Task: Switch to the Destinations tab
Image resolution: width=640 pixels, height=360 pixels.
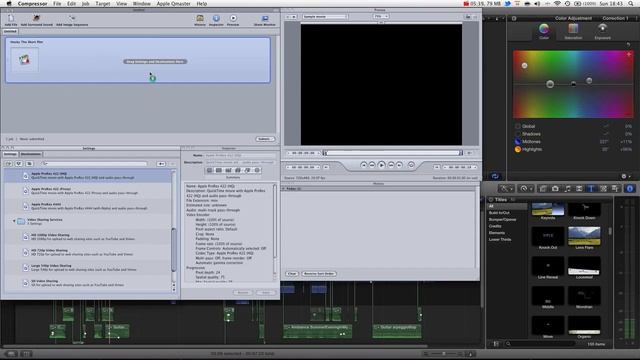Action: [x=31, y=154]
